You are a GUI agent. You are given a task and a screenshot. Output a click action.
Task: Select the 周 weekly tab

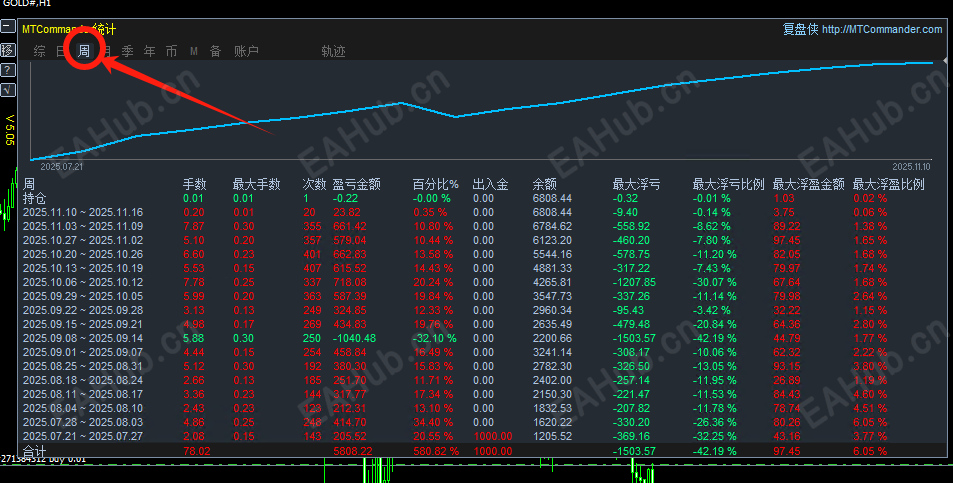coord(84,51)
